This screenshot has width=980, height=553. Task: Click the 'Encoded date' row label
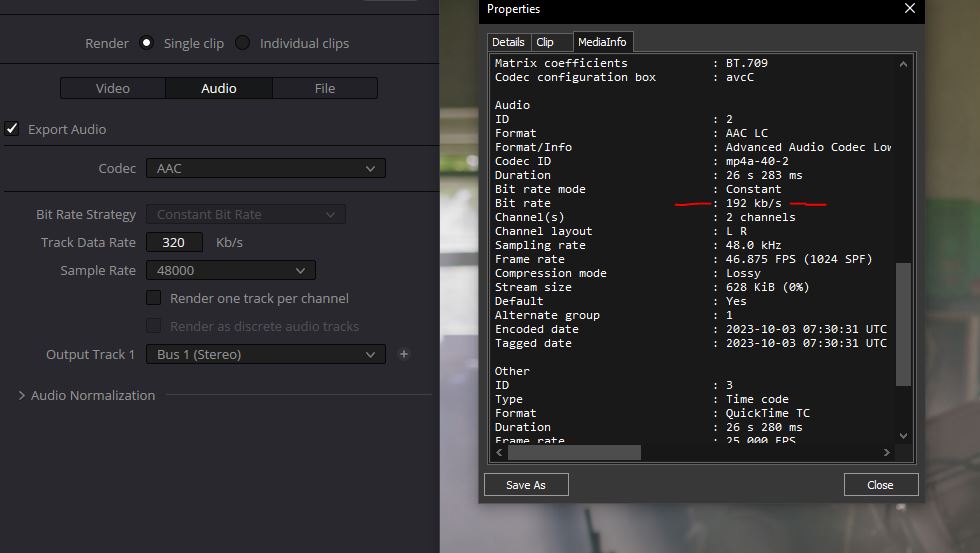[537, 329]
